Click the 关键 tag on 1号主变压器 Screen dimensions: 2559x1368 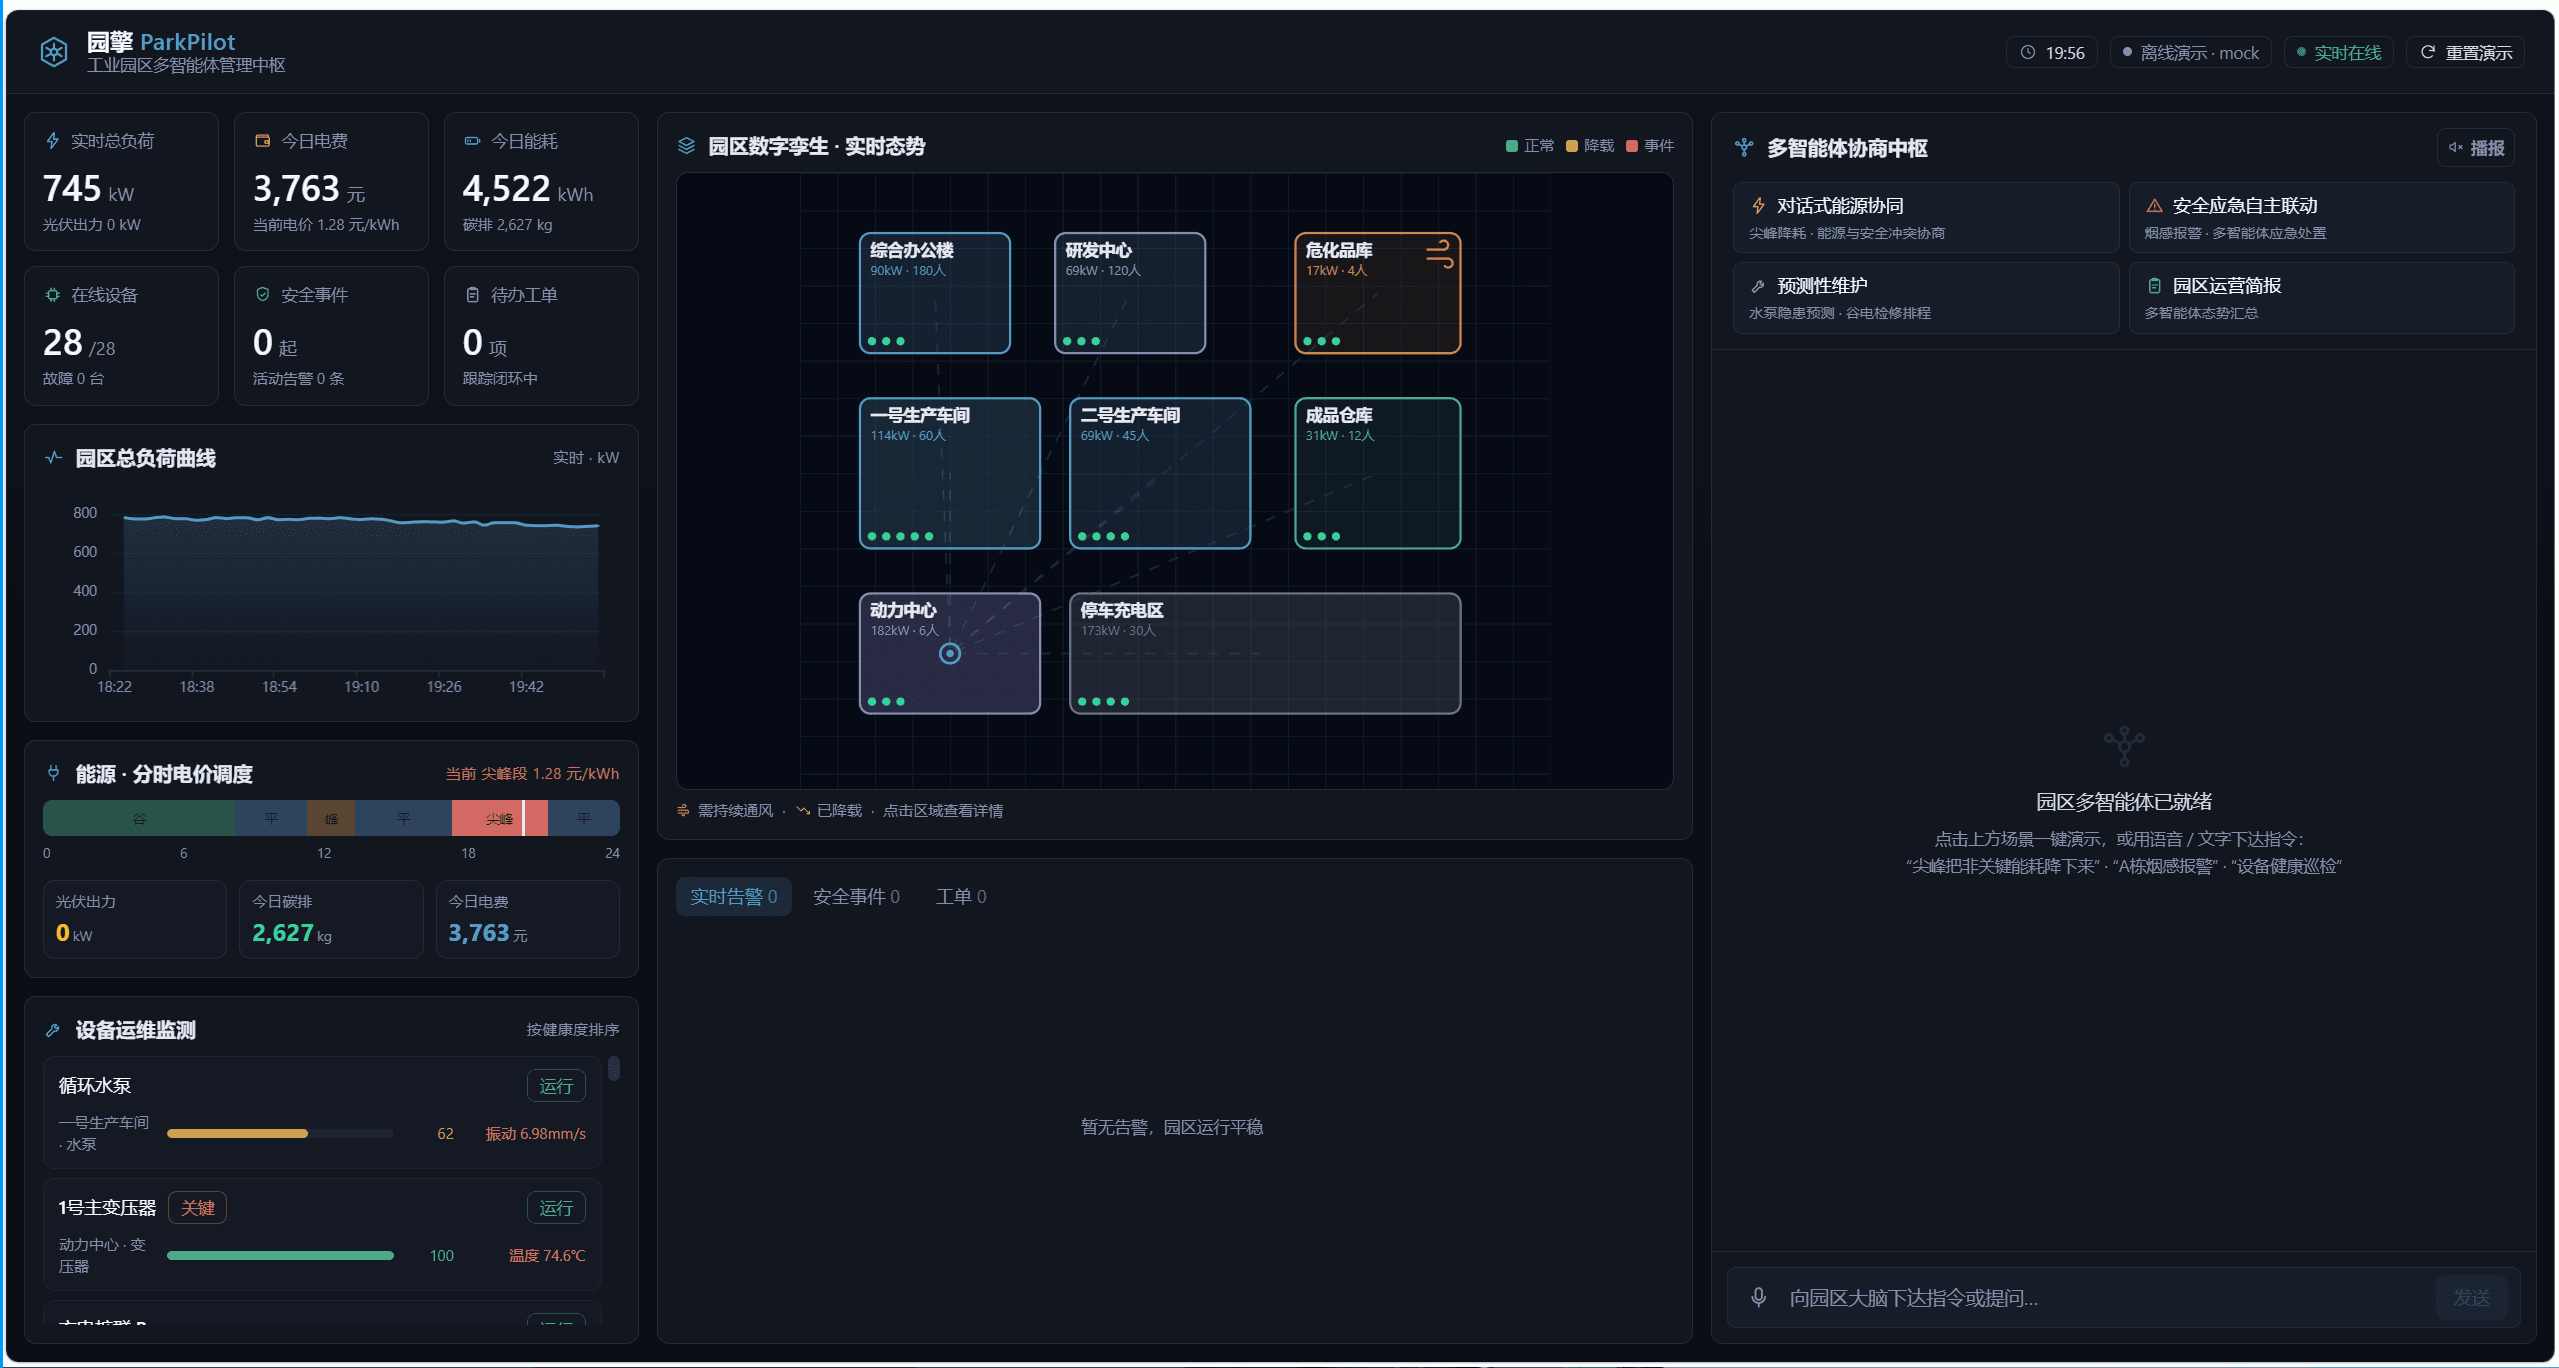click(x=197, y=1208)
